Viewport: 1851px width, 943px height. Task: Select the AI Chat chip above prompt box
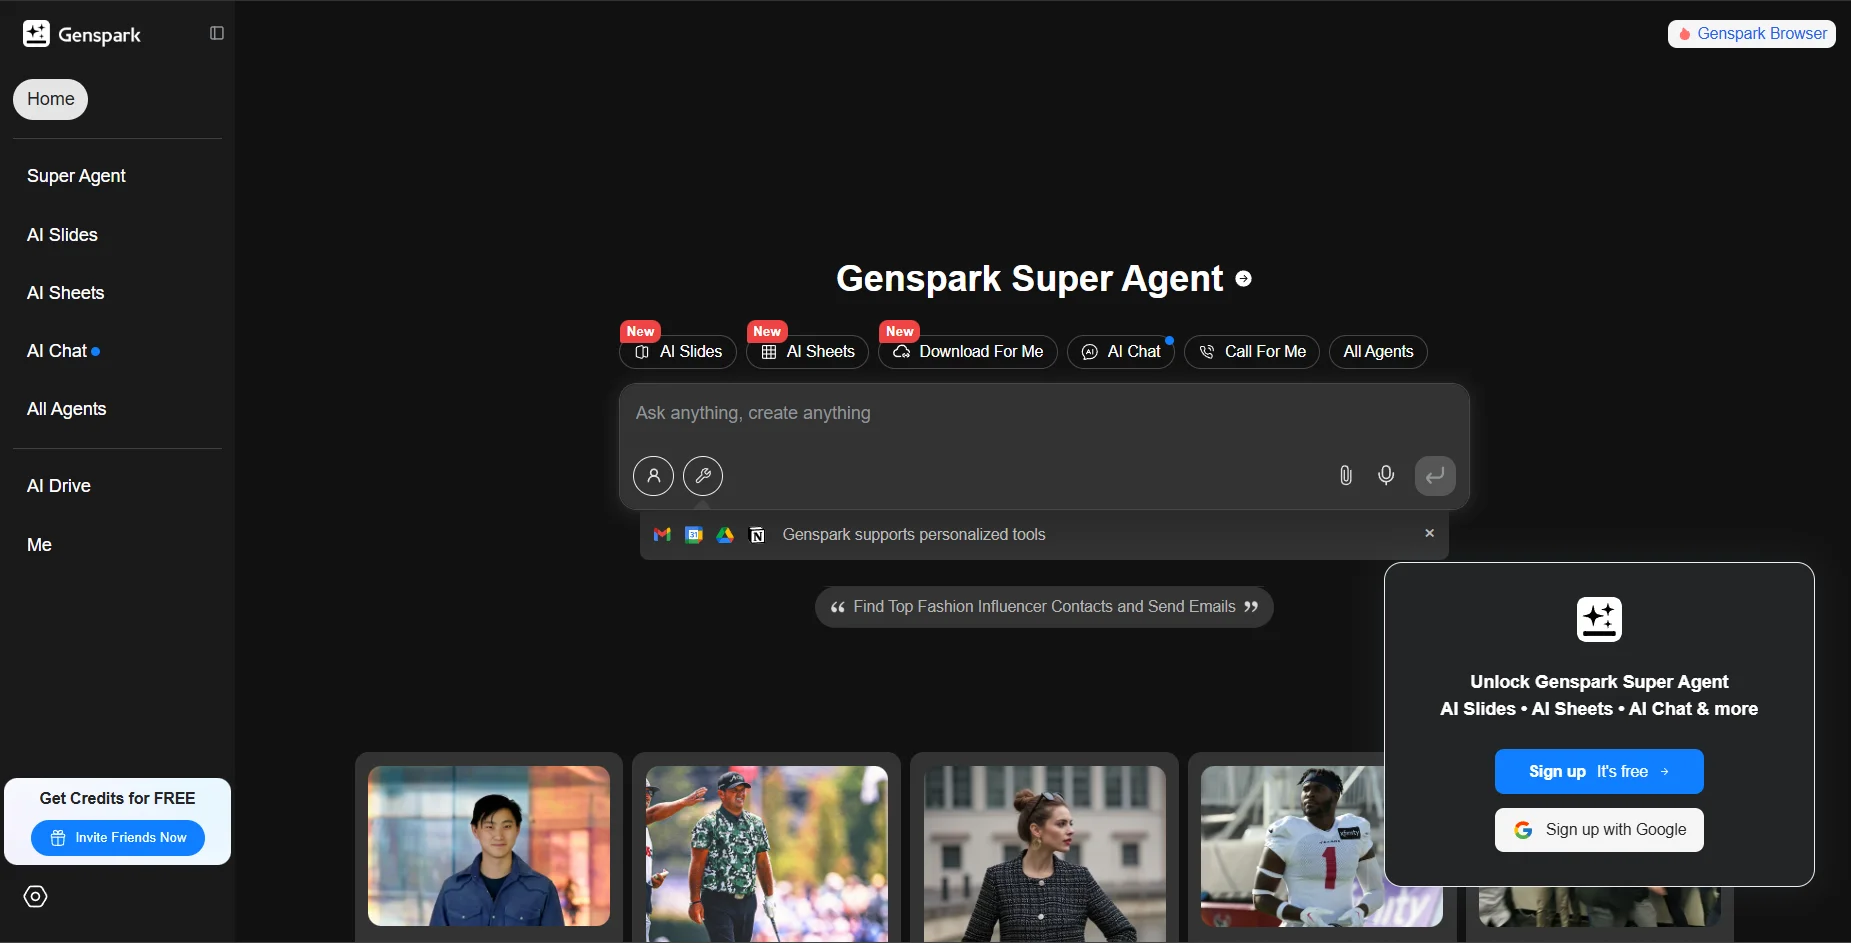click(1121, 352)
